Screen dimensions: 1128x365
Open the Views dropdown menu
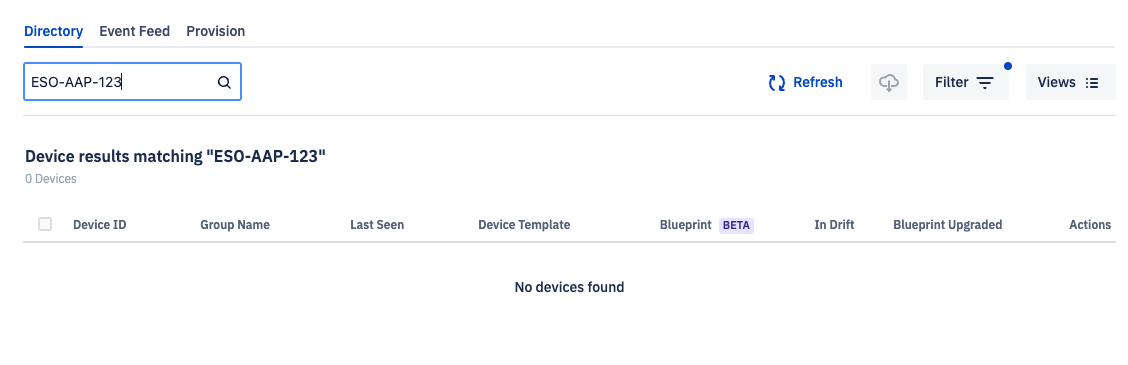click(1070, 82)
